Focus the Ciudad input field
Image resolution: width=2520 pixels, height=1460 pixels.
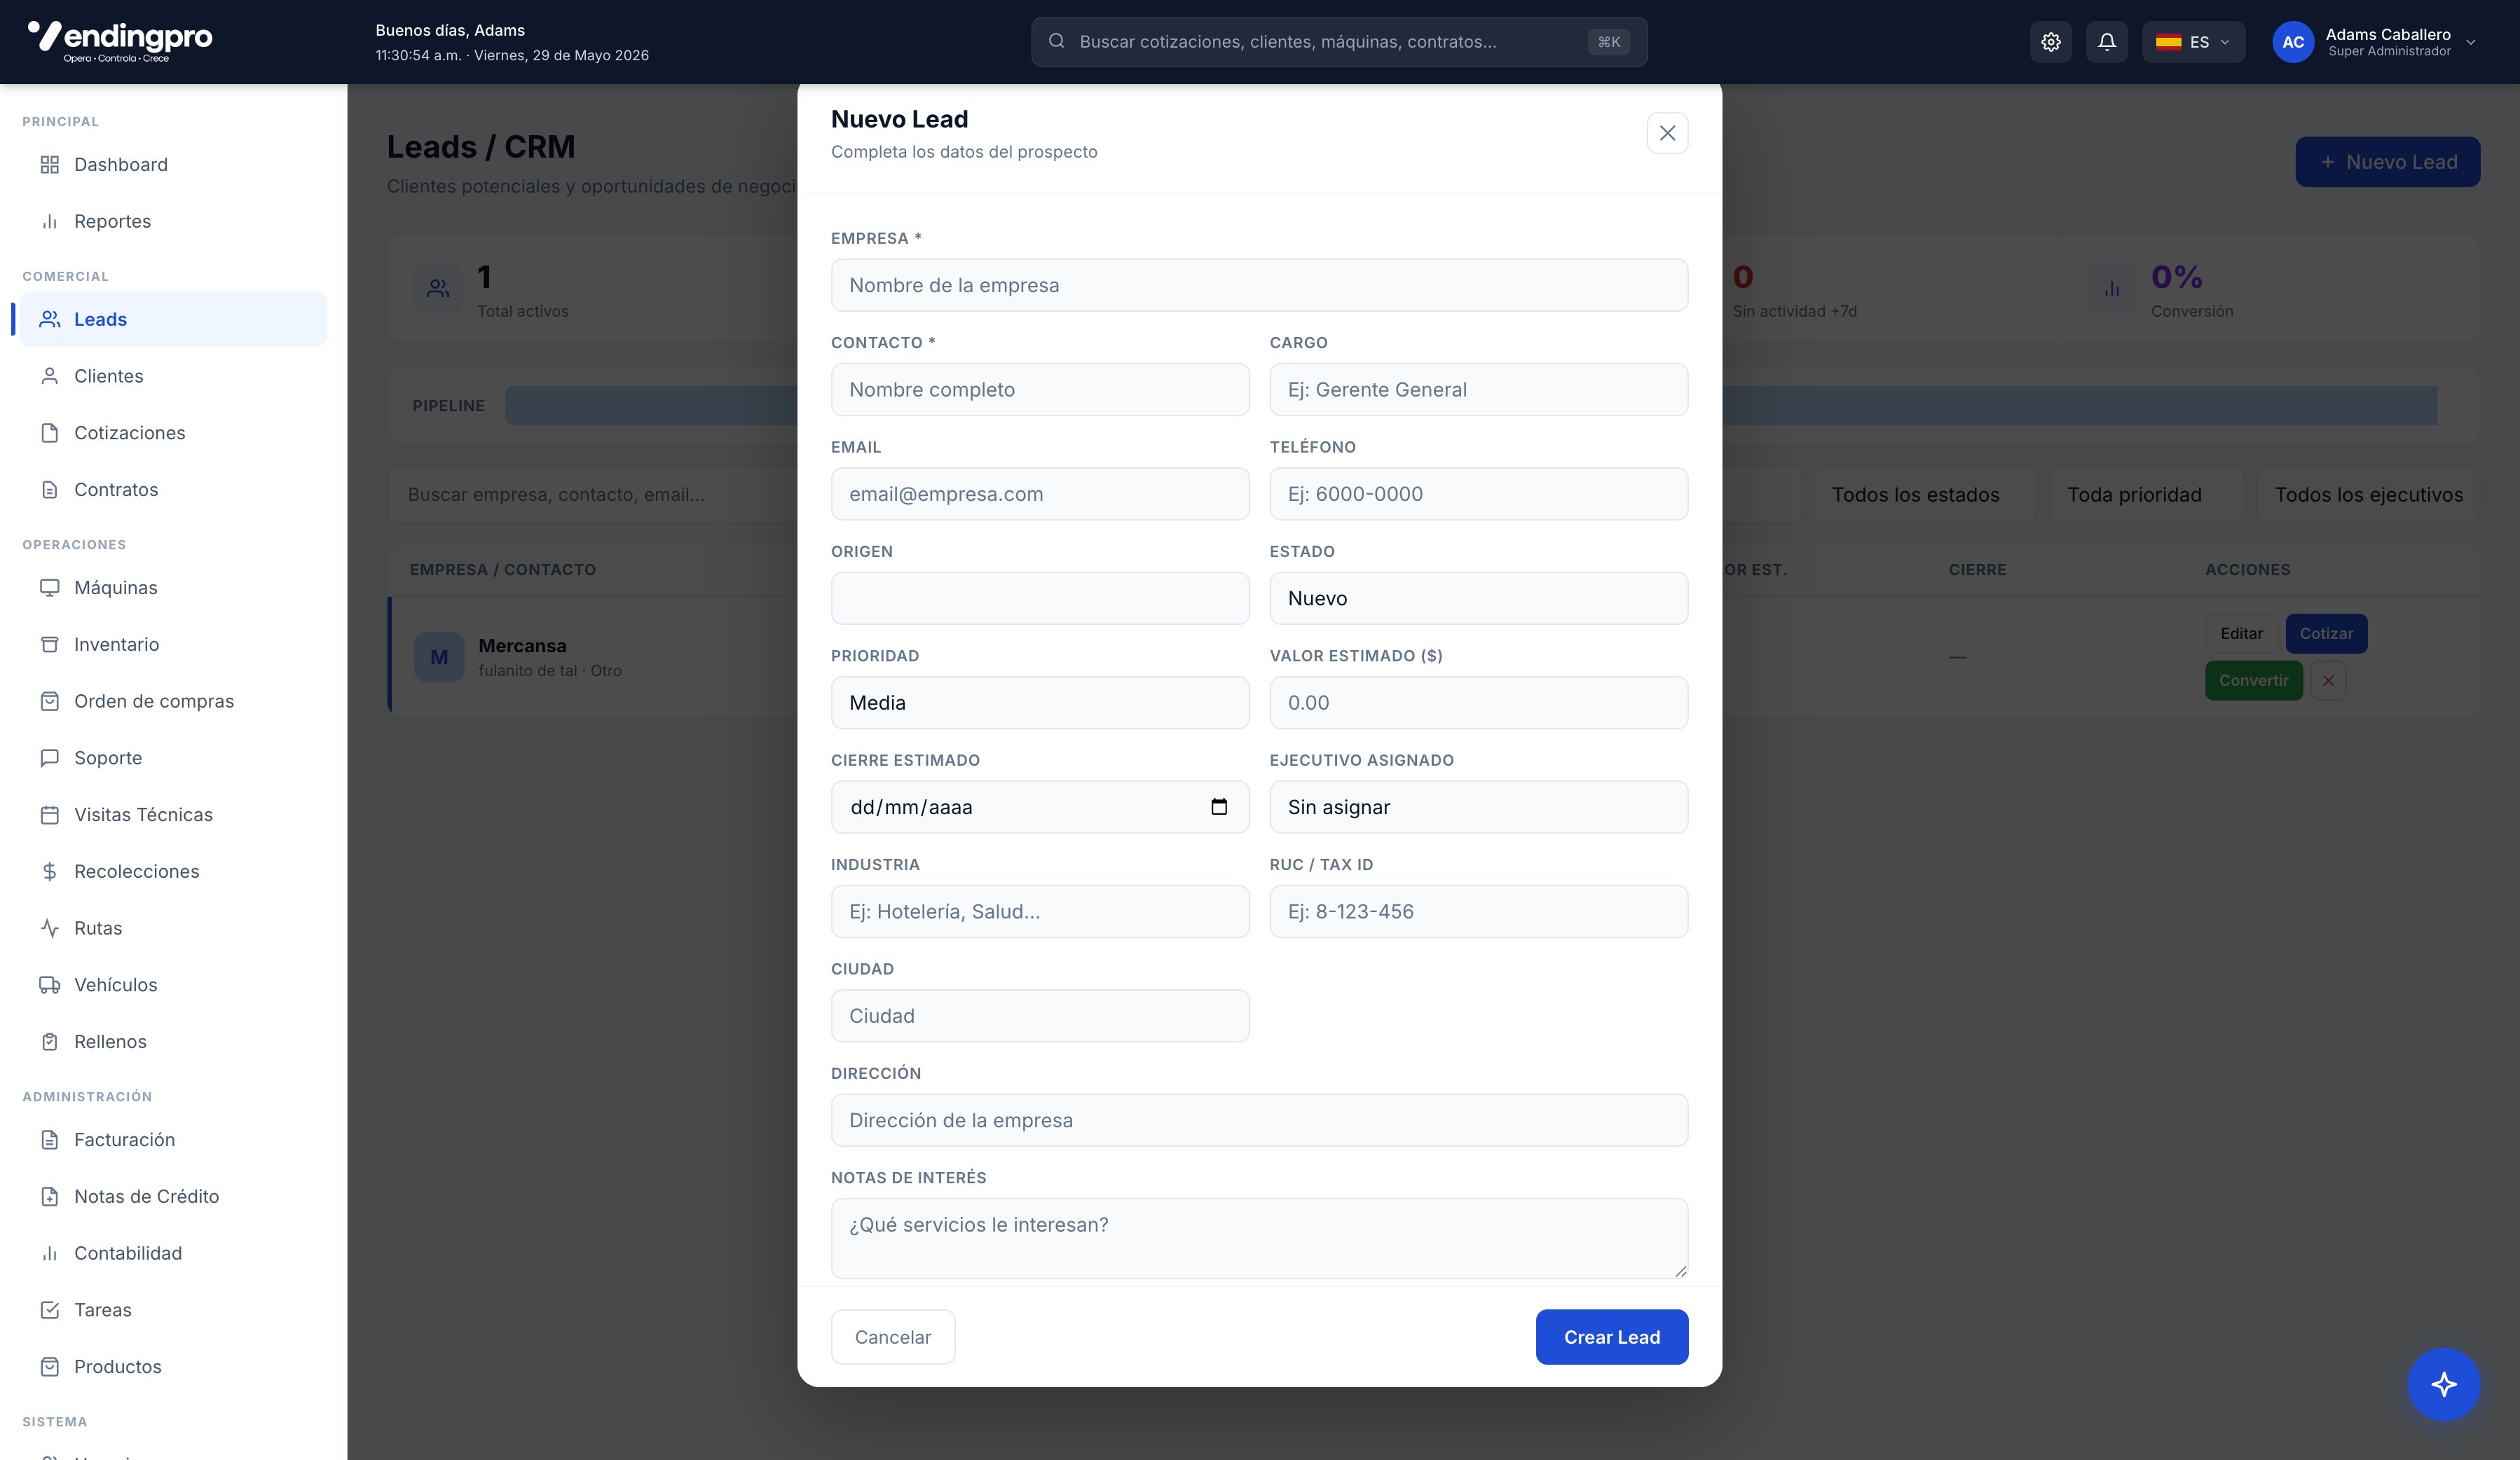click(1040, 1016)
